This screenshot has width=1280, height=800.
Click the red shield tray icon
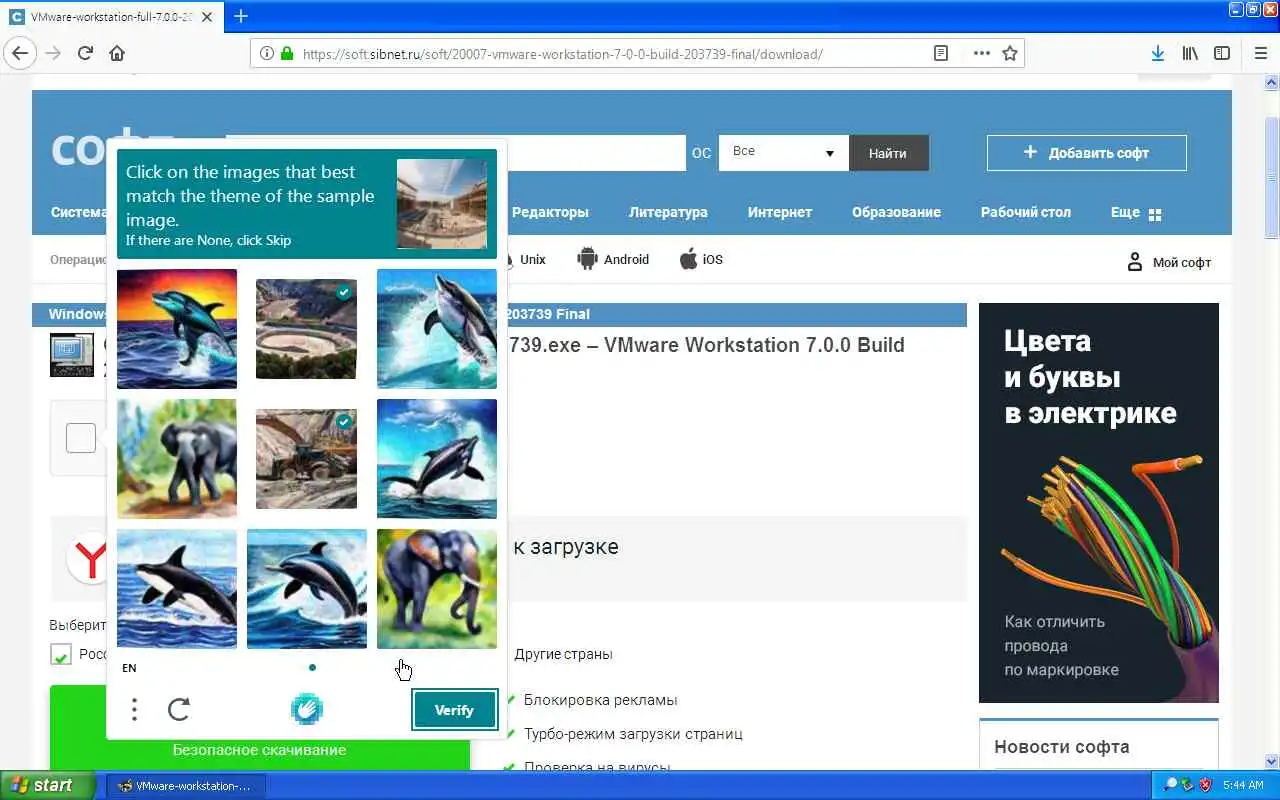coord(1205,785)
